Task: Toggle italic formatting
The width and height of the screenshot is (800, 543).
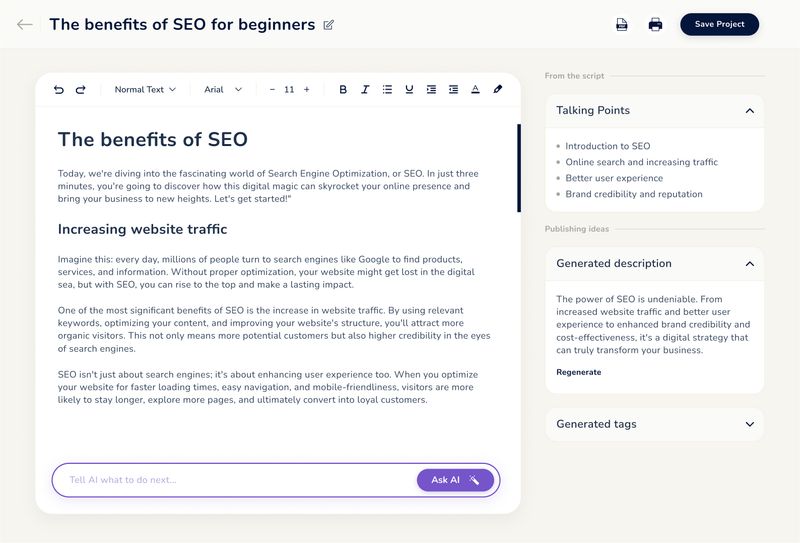Action: click(365, 90)
